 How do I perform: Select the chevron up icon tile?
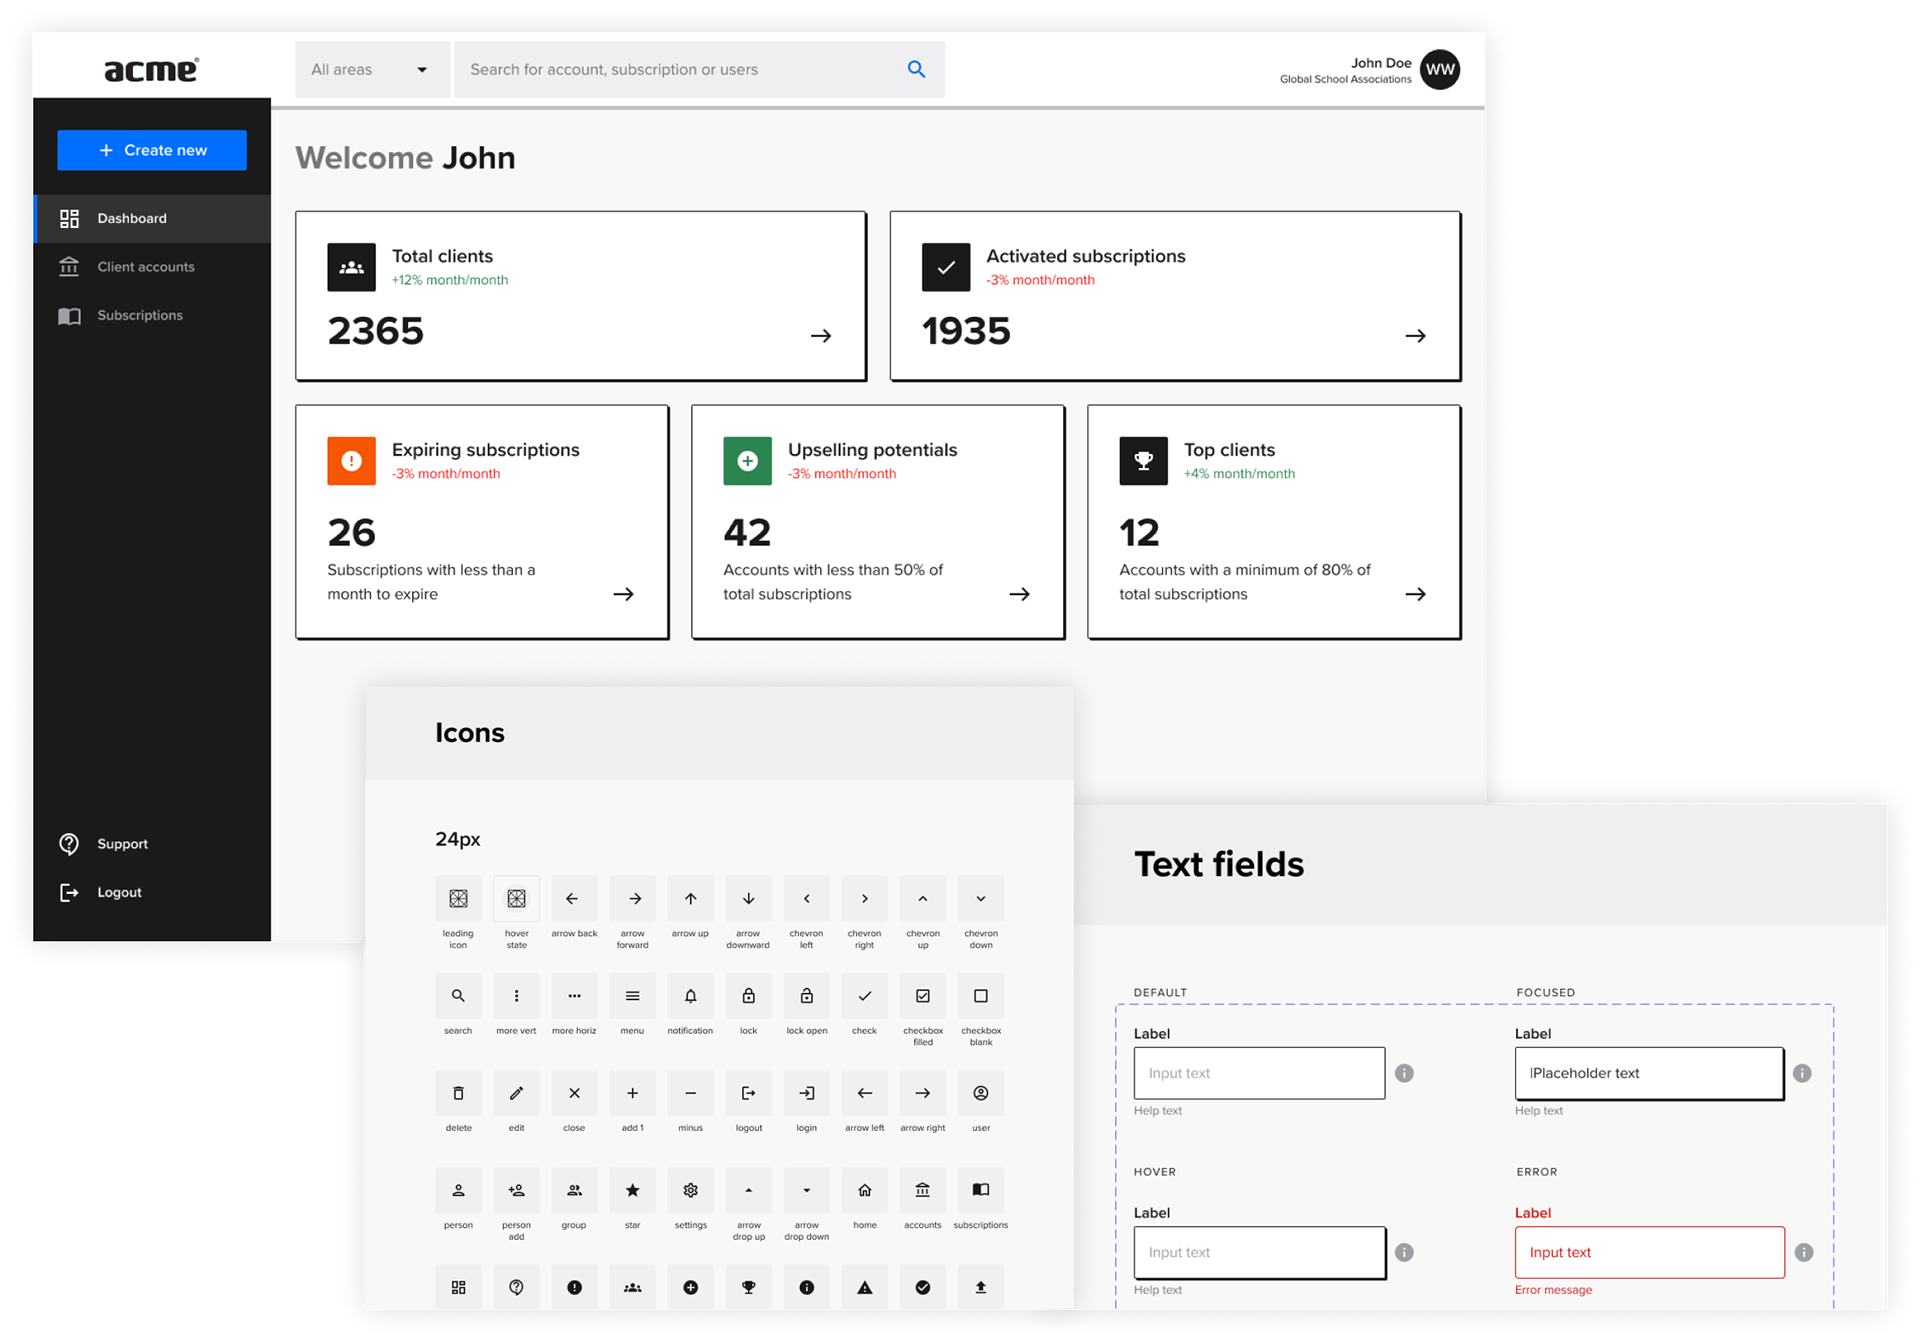coord(922,899)
